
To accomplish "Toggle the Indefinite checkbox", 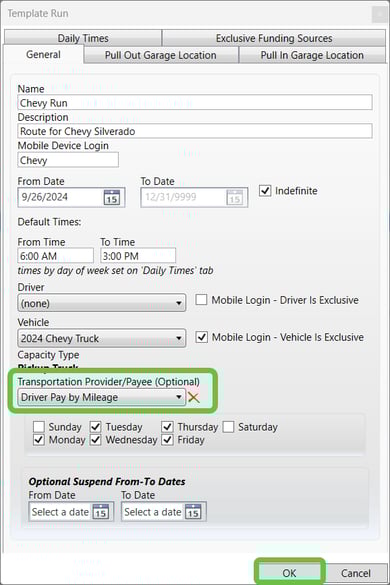I will 265,191.
